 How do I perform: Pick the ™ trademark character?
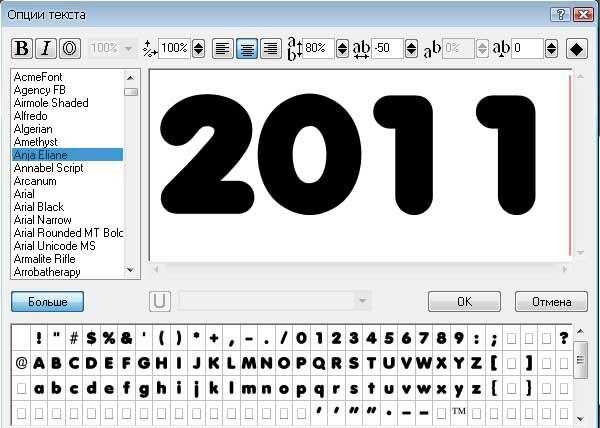[459, 412]
